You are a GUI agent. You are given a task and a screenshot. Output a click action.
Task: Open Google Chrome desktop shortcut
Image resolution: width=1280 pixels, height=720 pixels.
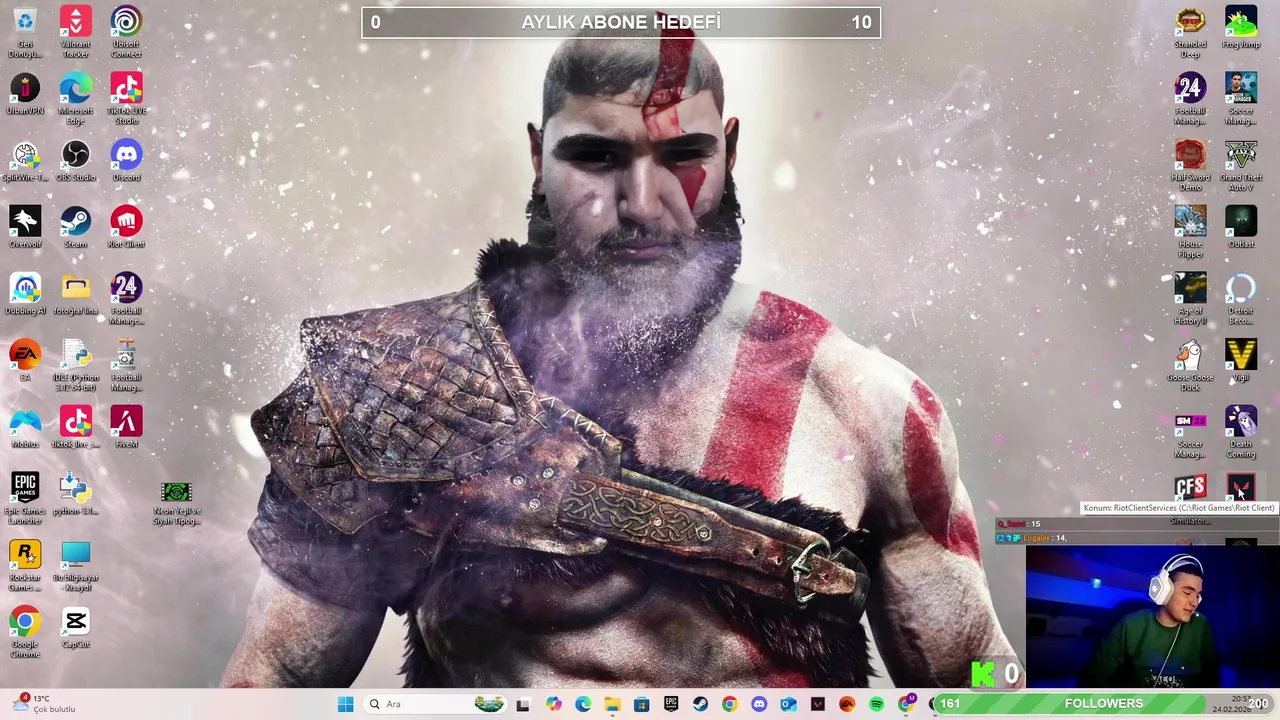click(x=25, y=632)
